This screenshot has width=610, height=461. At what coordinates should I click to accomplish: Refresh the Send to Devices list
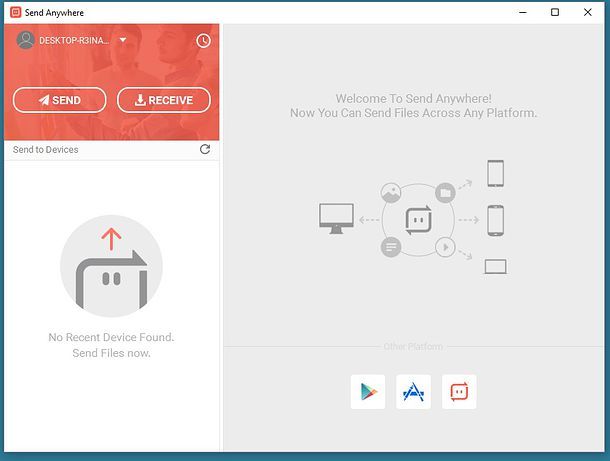[205, 149]
